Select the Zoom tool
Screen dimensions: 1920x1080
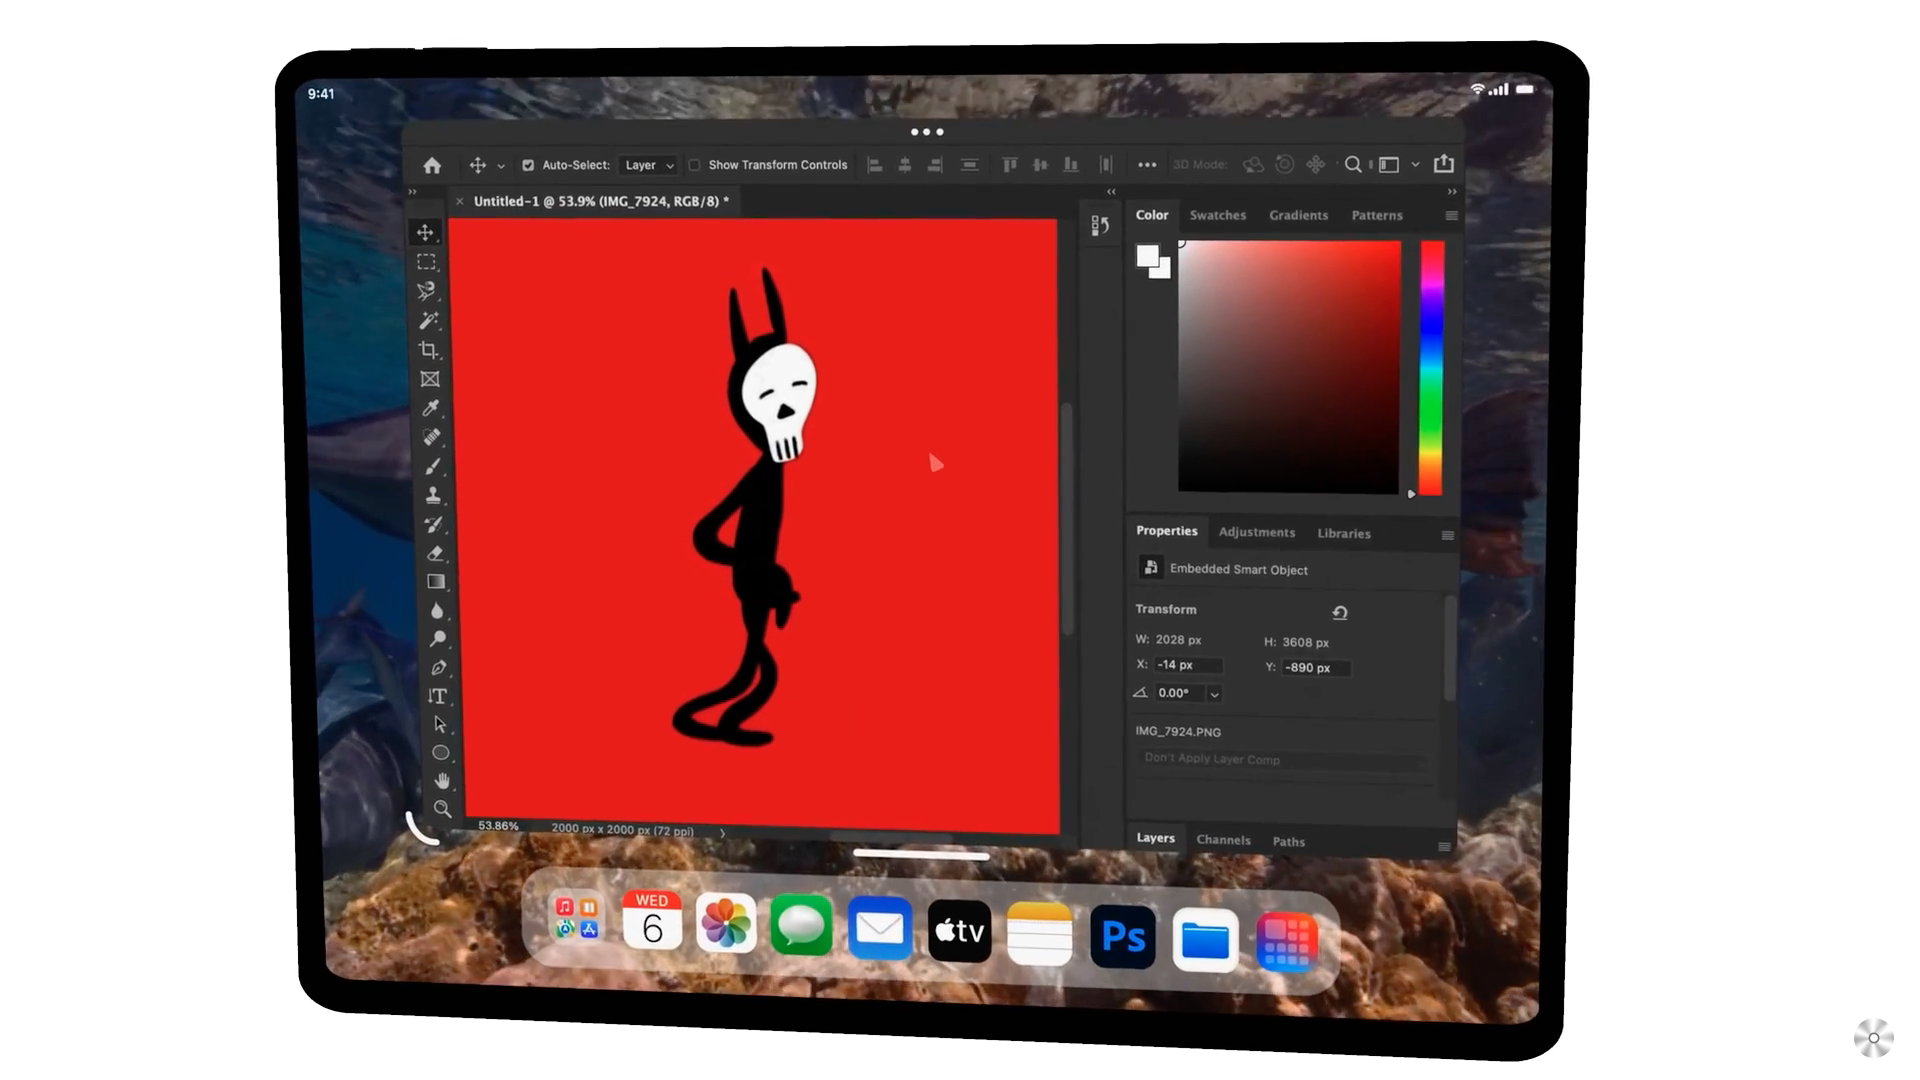(441, 809)
